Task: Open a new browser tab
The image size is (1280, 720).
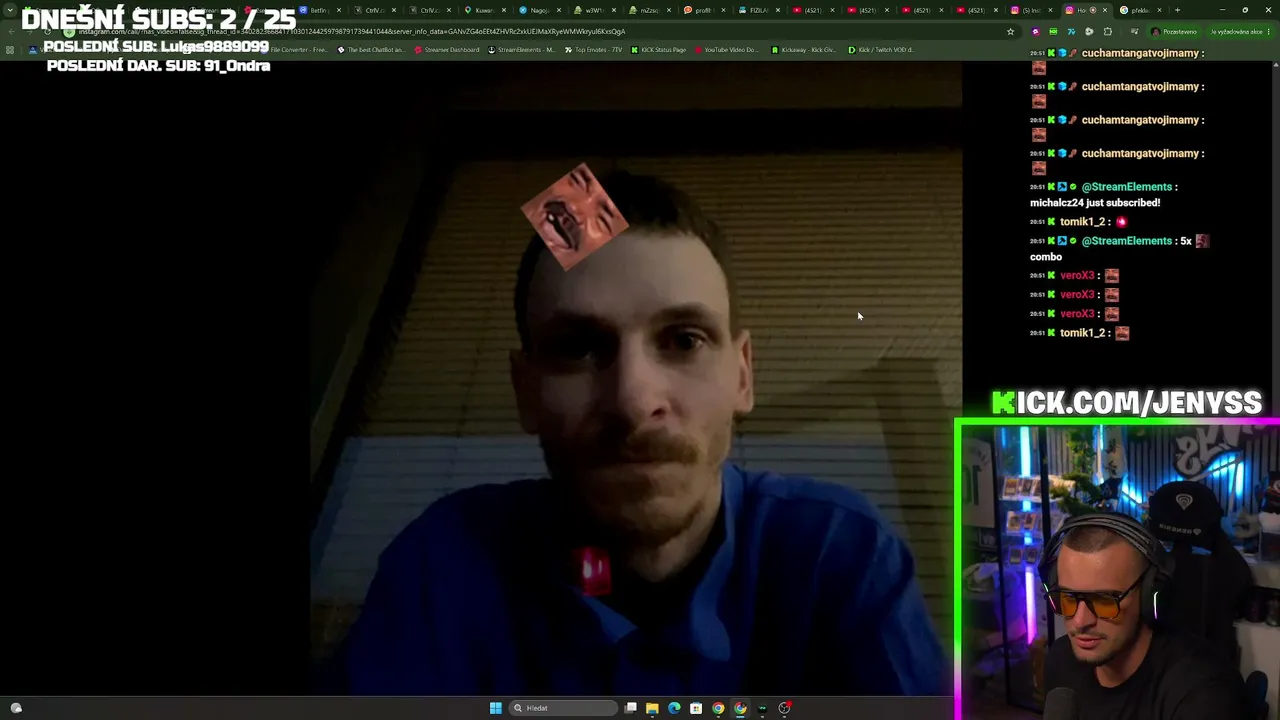Action: [x=1177, y=10]
